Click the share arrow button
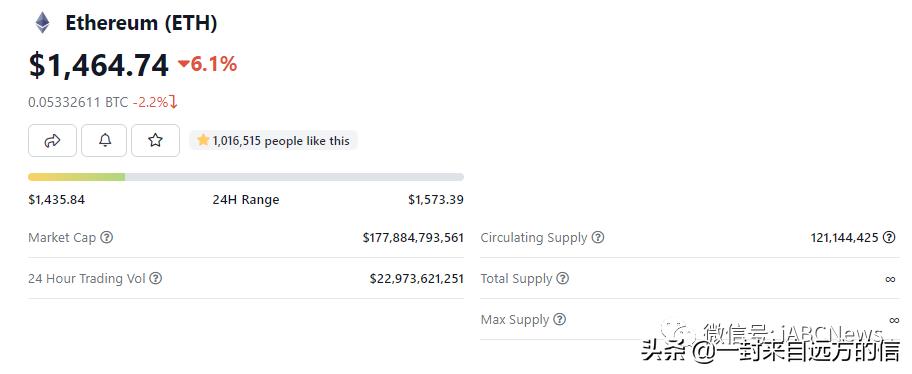912x374 pixels. tap(52, 140)
